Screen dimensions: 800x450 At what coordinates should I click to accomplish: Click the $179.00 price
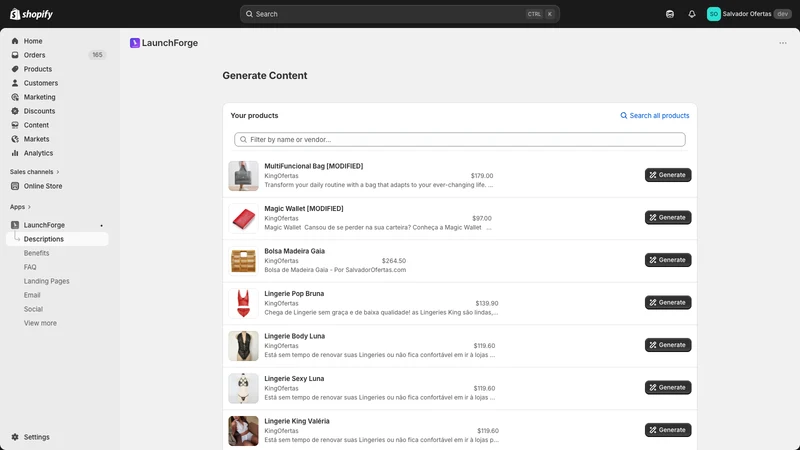coord(482,176)
